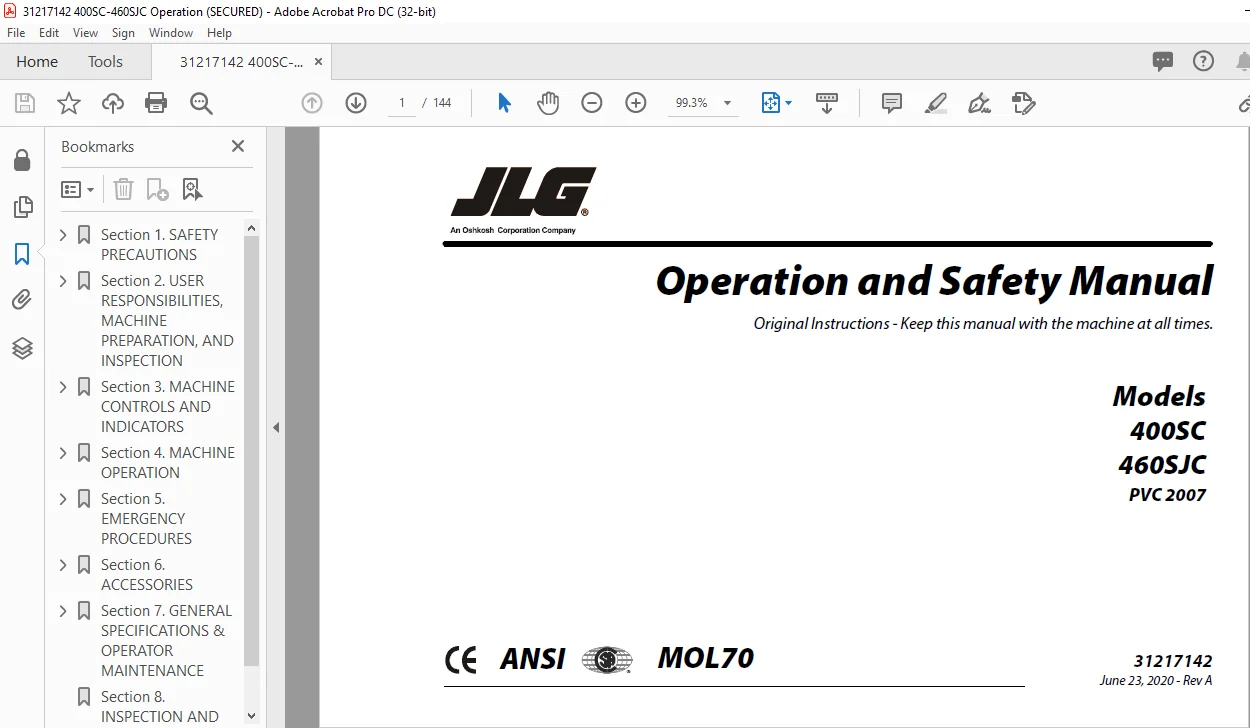Screen dimensions: 1250x728
Task: Toggle scrolling mode icon
Action: click(827, 103)
